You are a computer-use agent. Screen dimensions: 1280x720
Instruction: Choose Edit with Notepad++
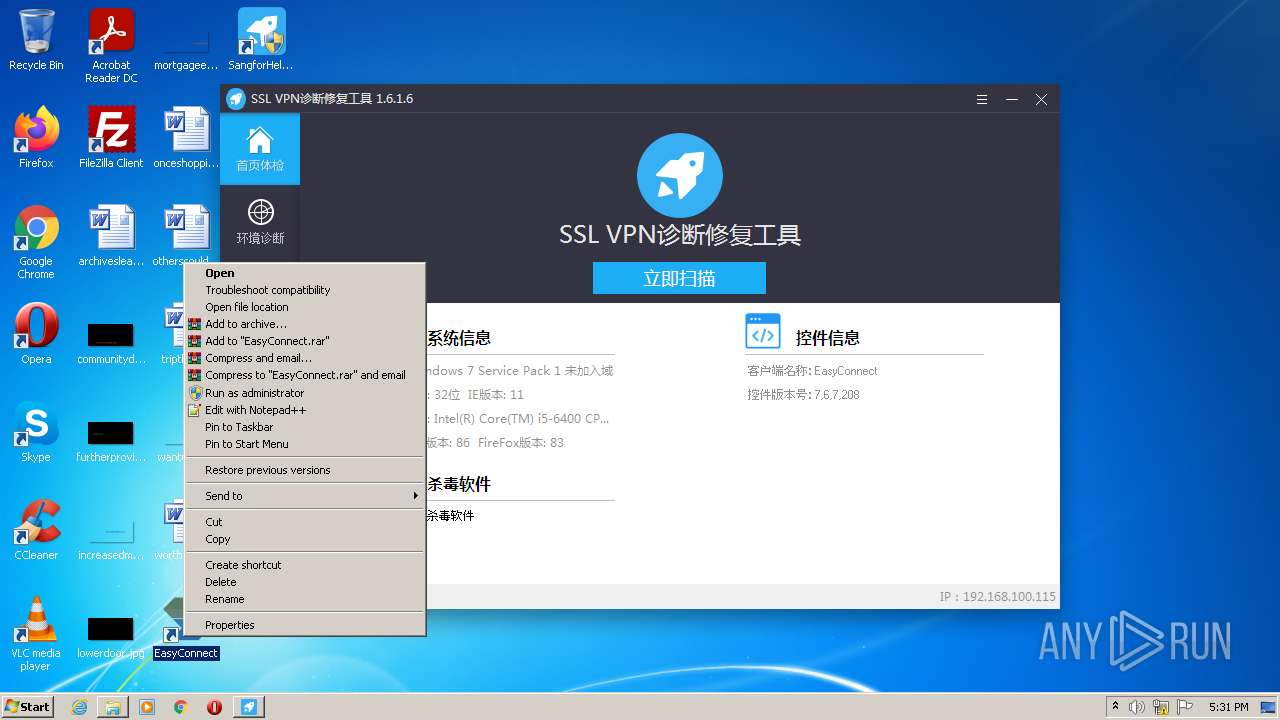pyautogui.click(x=305, y=410)
